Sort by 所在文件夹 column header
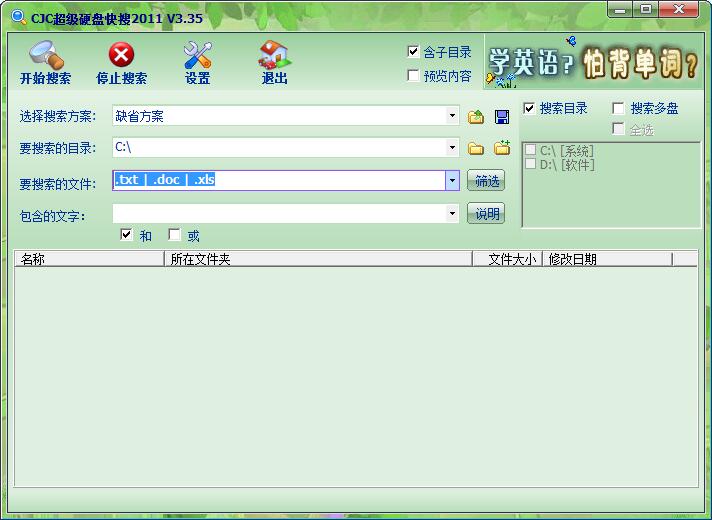Screen dimensions: 712x520 pos(318,259)
